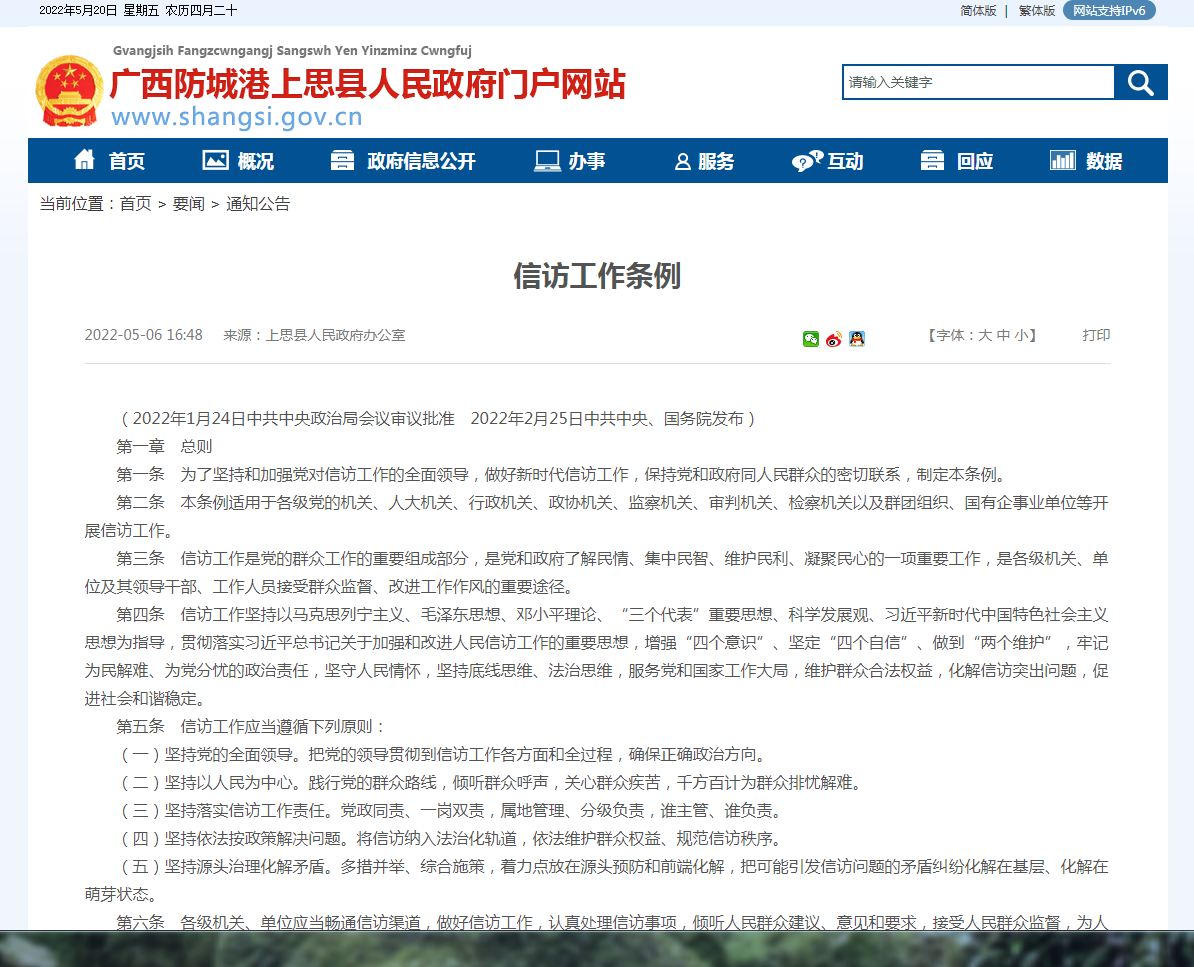
Task: Click the paragraph starting 第五条
Action: click(251, 726)
